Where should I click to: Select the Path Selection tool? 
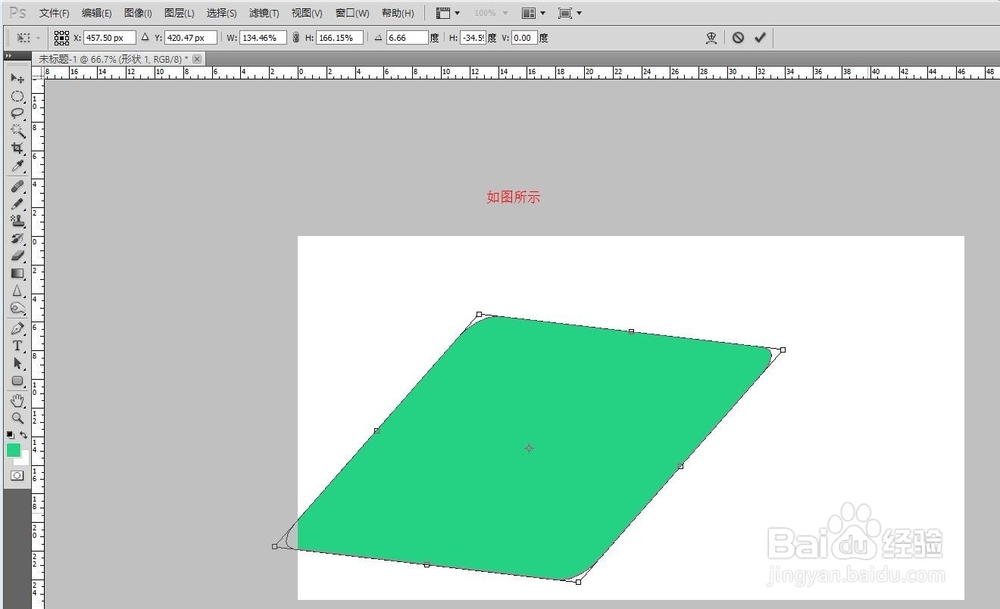[x=17, y=363]
